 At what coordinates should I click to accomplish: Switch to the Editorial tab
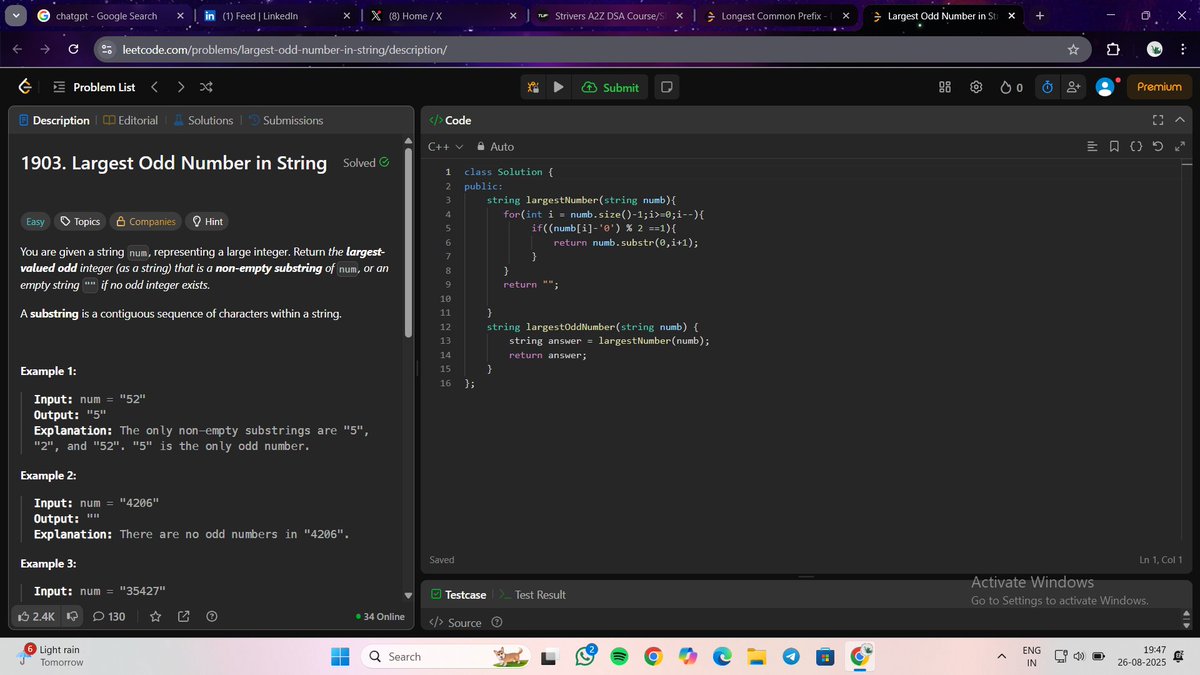pyautogui.click(x=130, y=120)
